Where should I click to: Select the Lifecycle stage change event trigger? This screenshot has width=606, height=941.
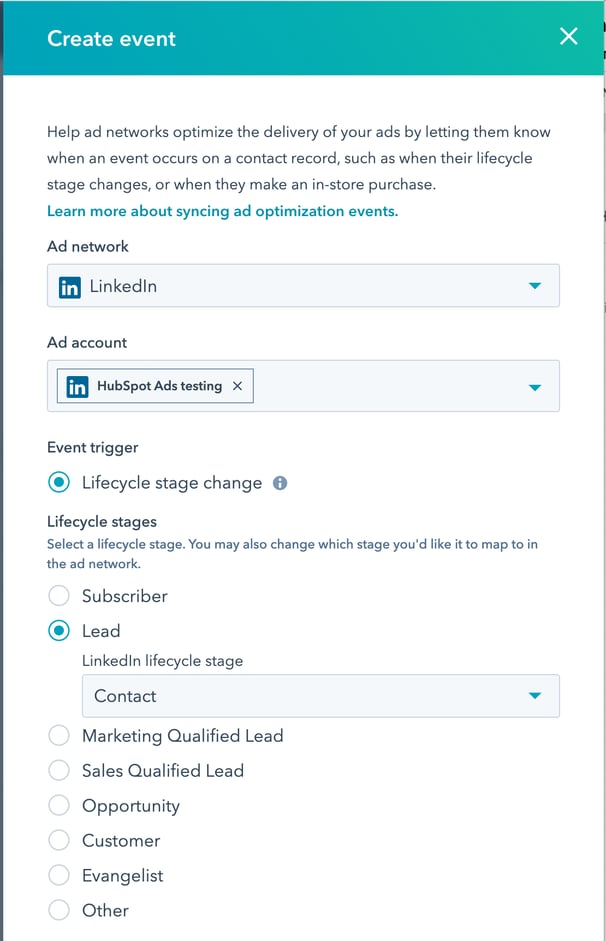pos(60,483)
